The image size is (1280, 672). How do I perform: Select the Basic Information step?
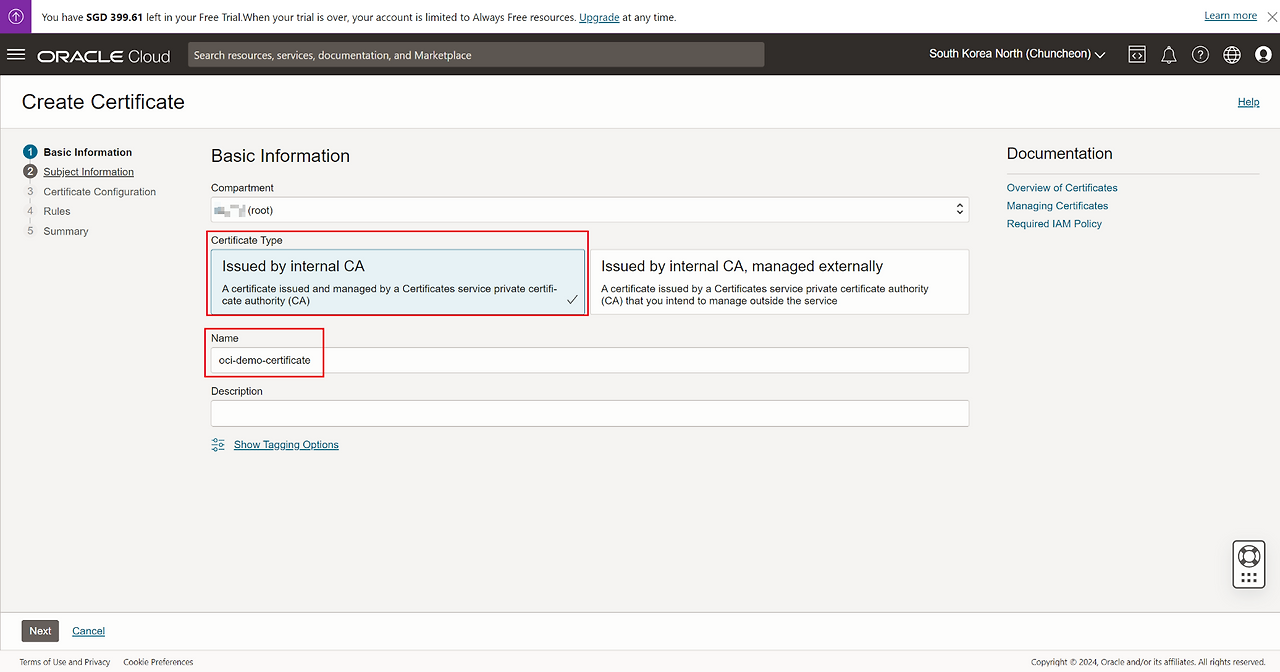[87, 152]
